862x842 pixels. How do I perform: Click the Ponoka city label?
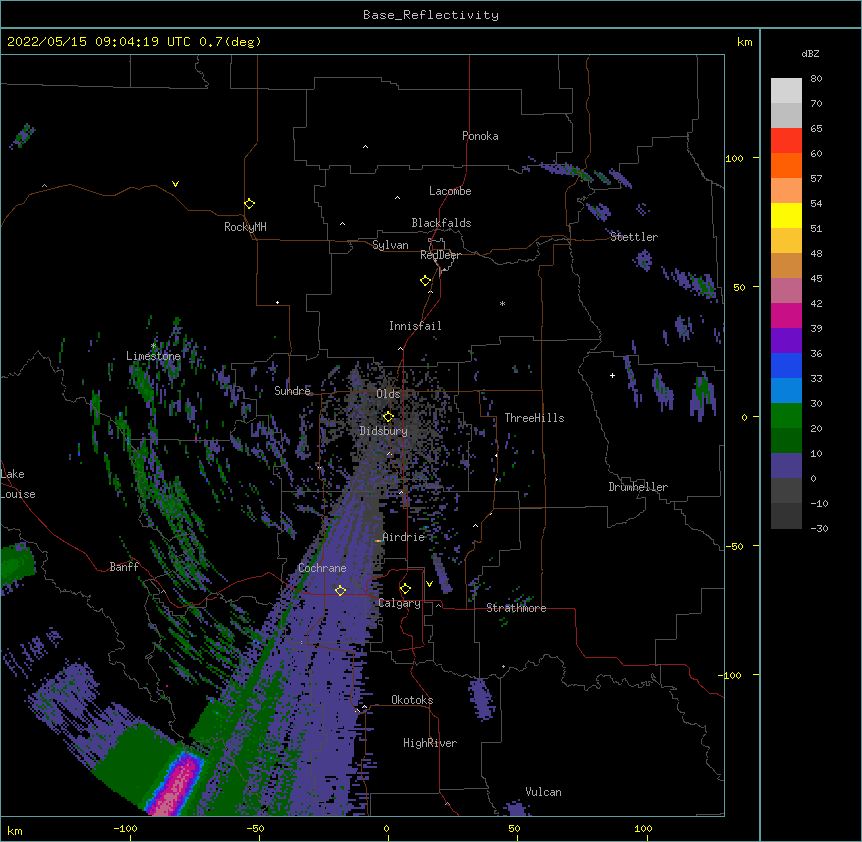tap(480, 136)
